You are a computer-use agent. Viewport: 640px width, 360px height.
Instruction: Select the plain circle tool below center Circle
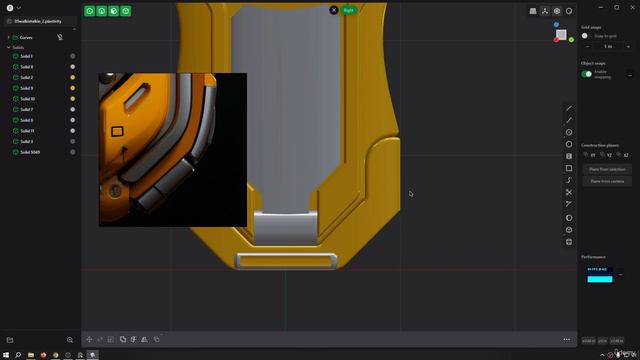(x=569, y=144)
